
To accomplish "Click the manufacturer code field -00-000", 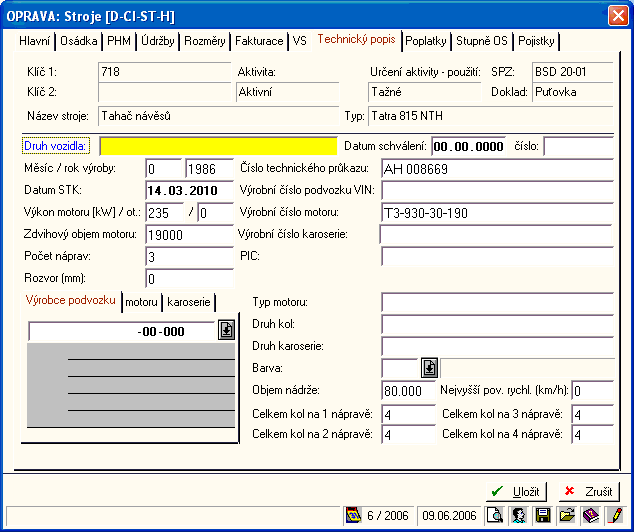I will [122, 331].
